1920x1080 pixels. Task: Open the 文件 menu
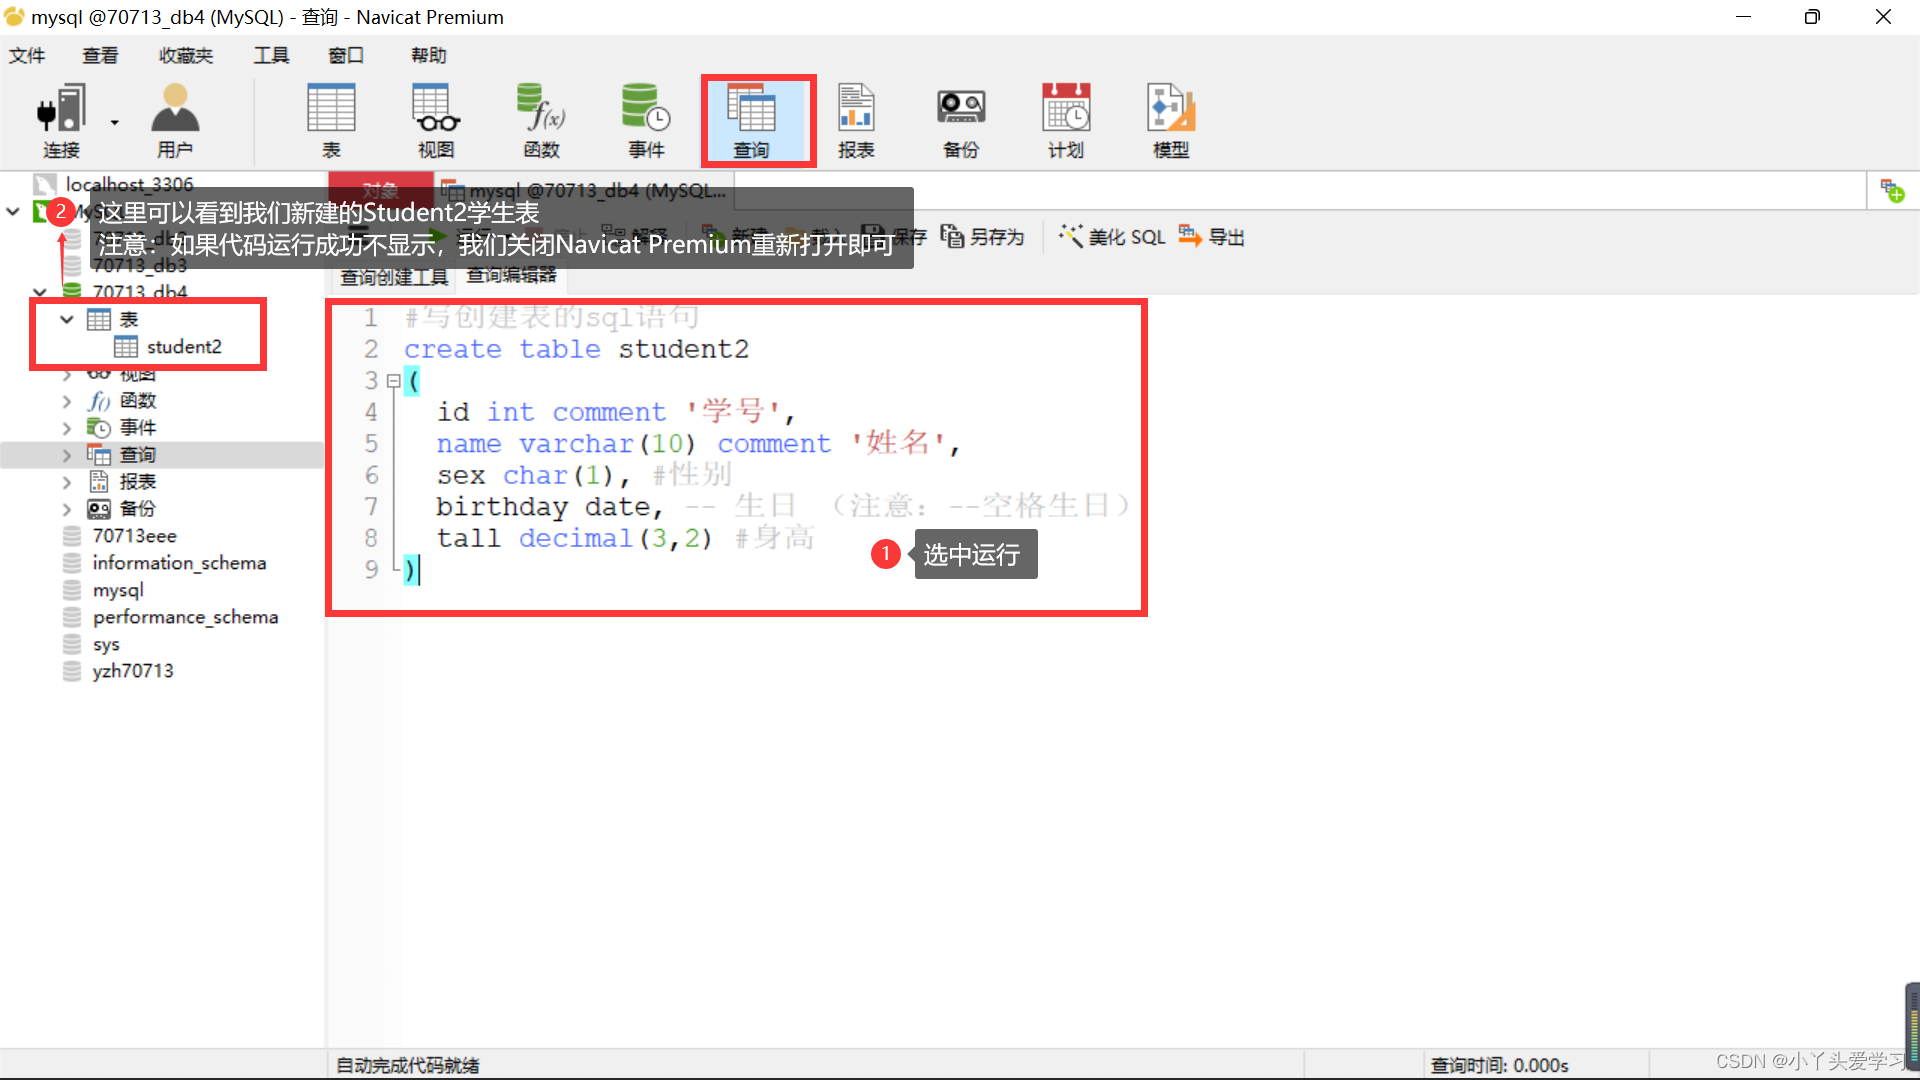point(27,55)
